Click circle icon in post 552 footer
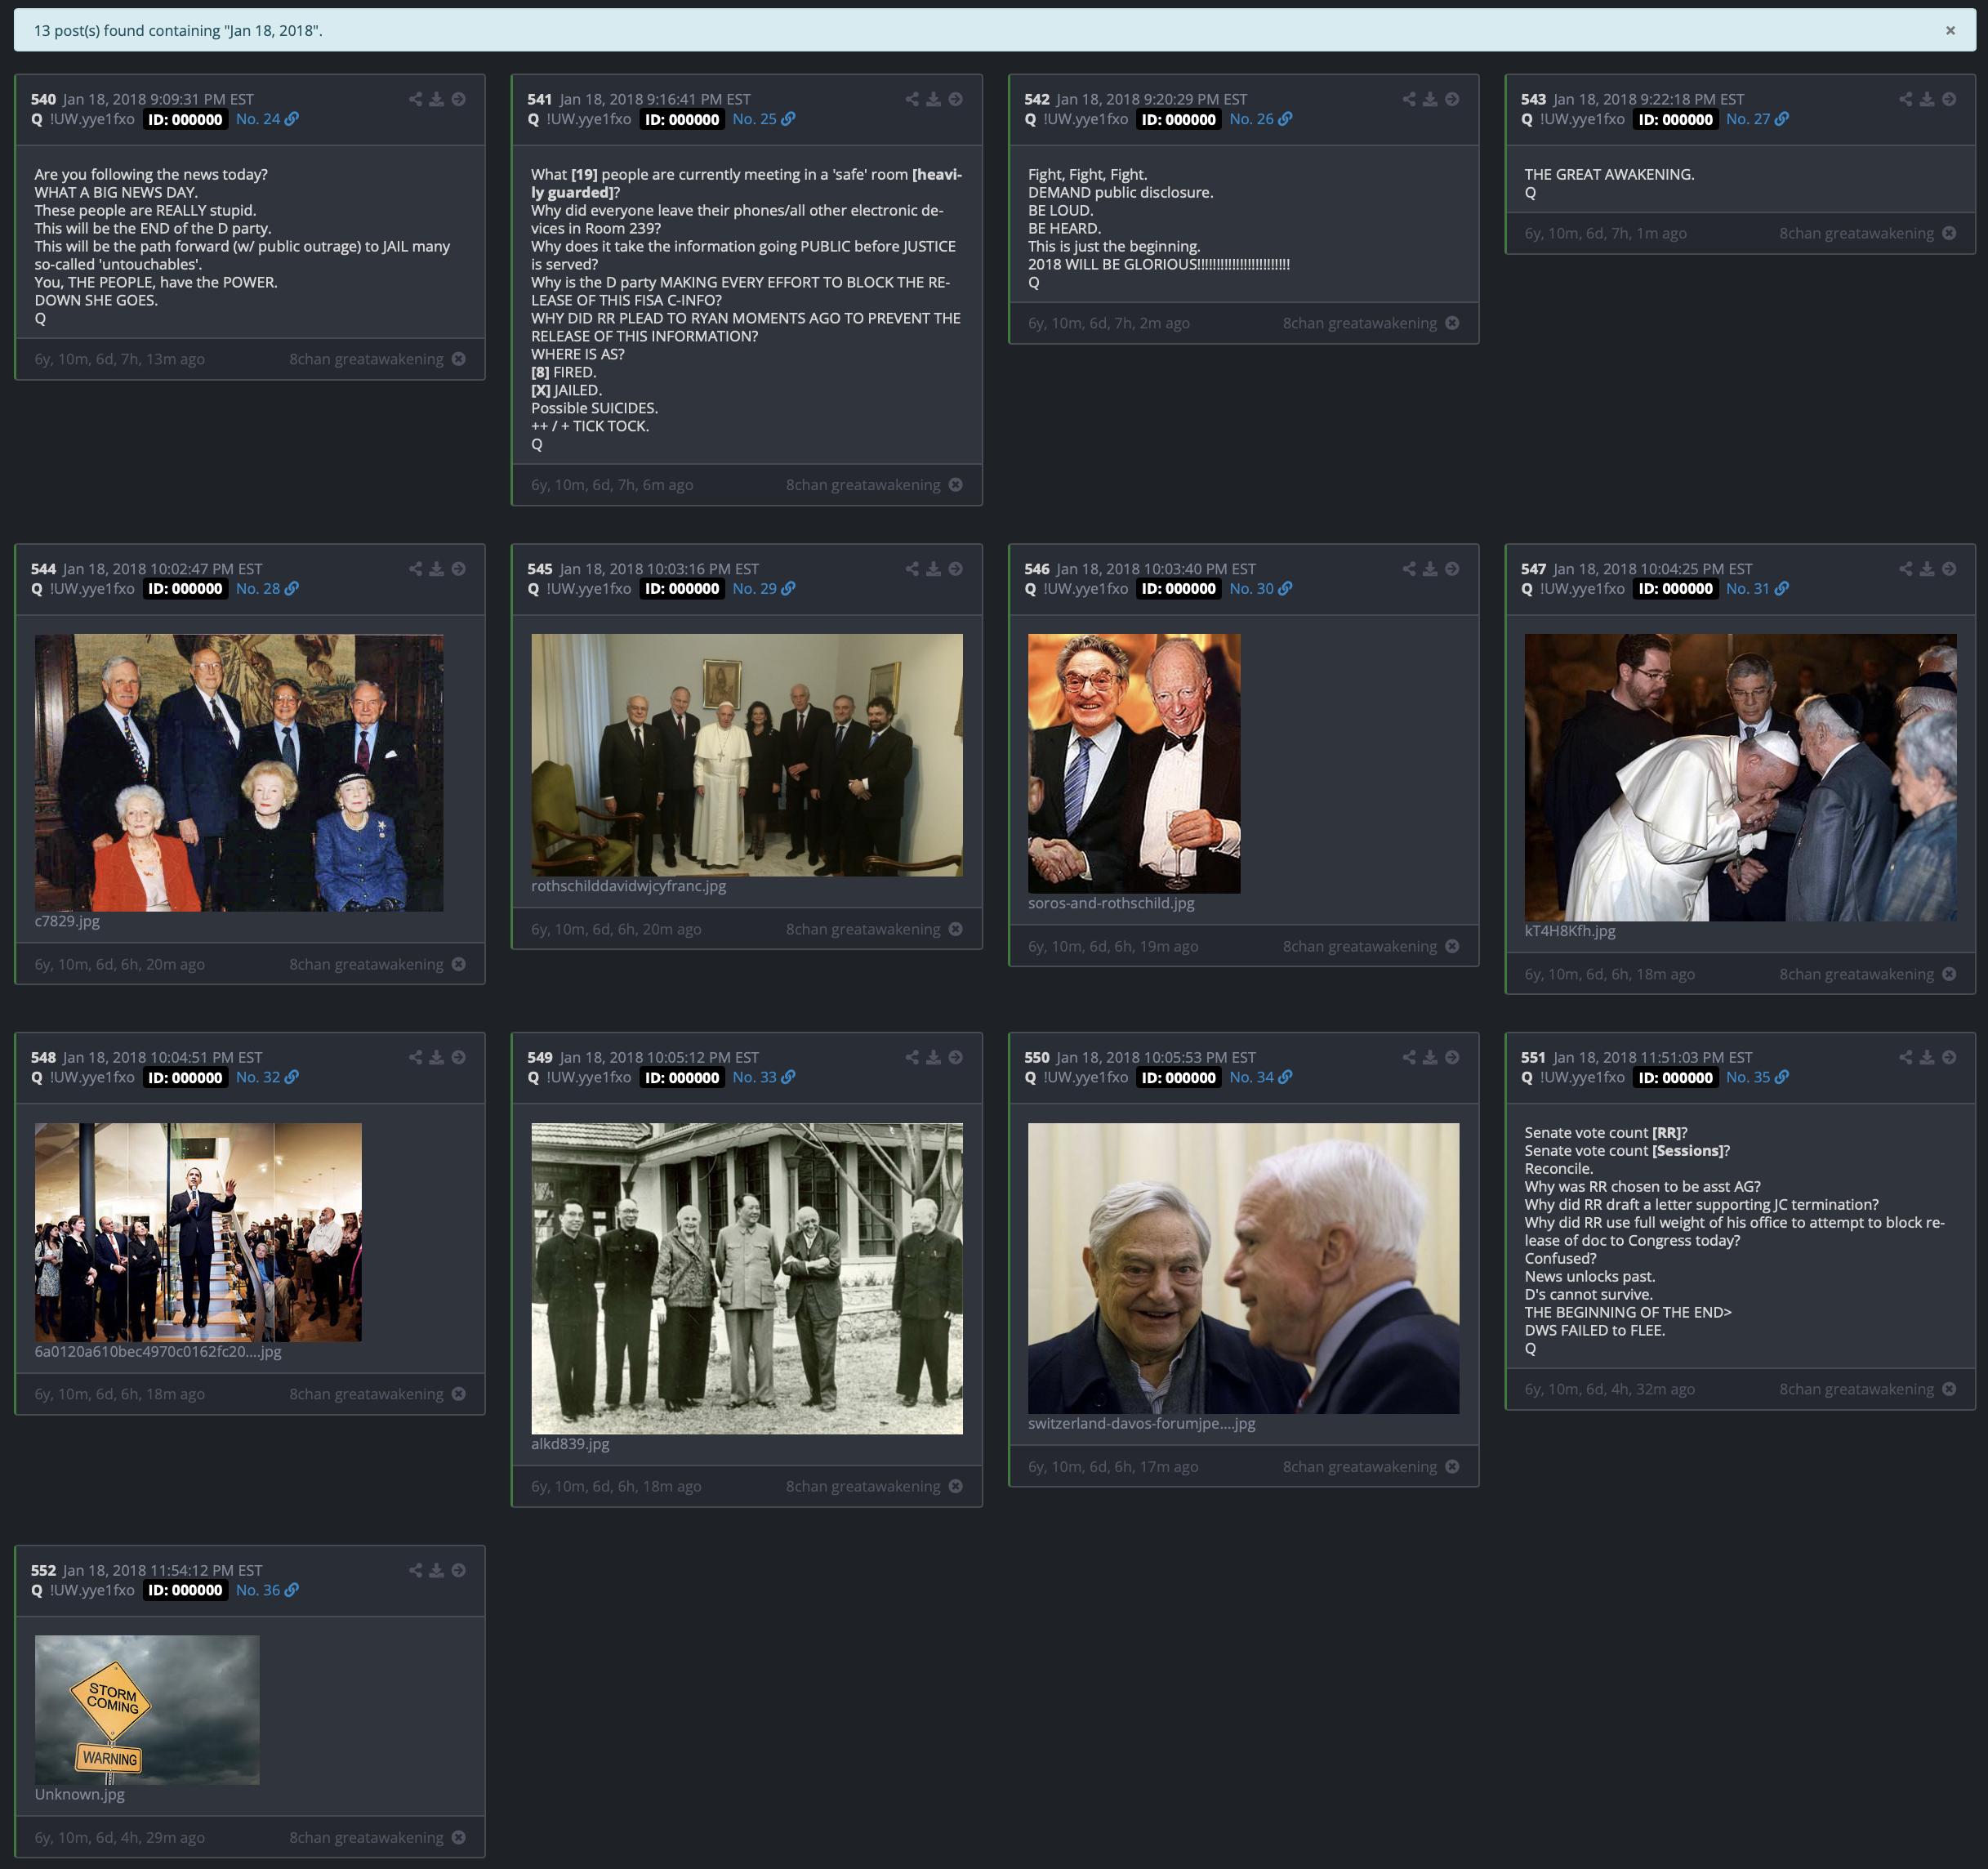Screen dimensions: 1988x1869 click(x=458, y=1837)
